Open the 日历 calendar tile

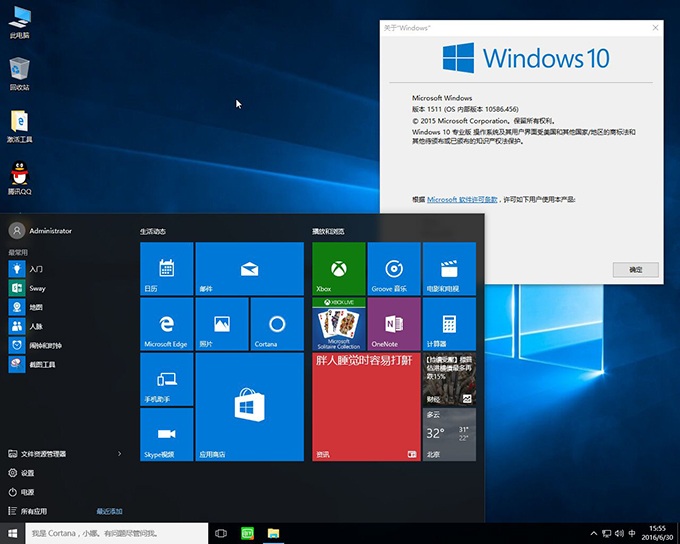click(x=166, y=268)
